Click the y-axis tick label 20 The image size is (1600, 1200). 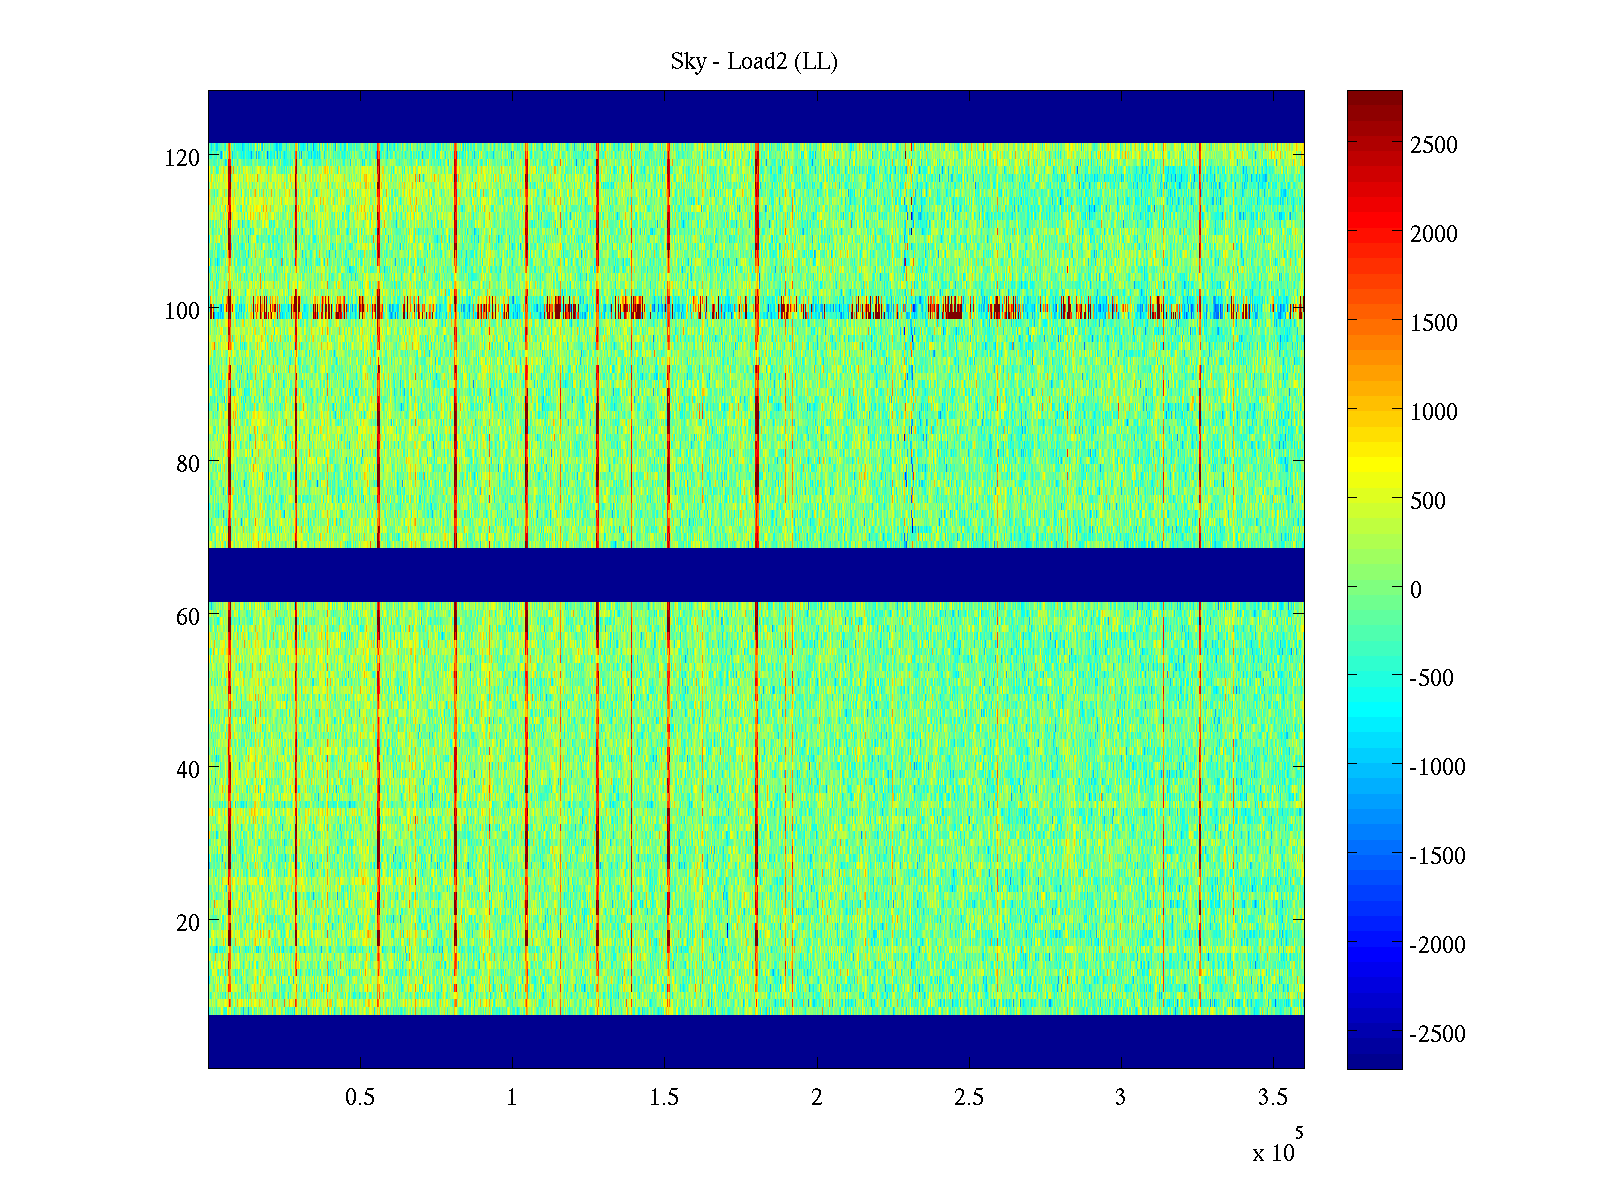point(188,923)
